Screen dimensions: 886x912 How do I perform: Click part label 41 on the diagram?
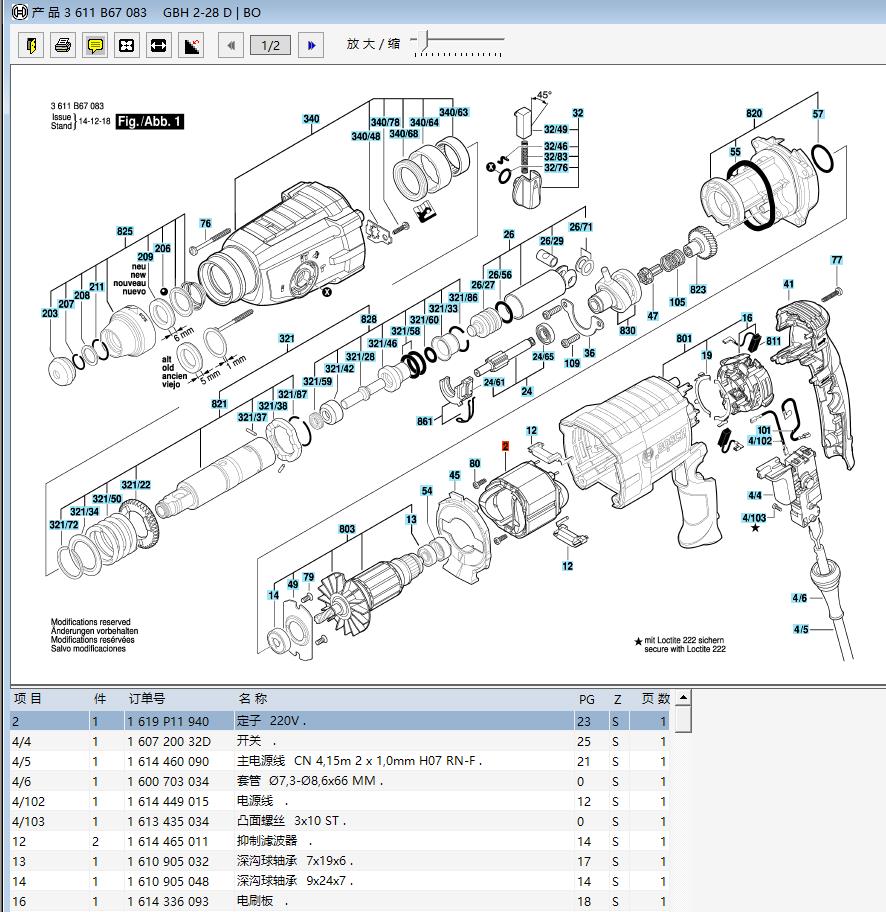pos(788,284)
